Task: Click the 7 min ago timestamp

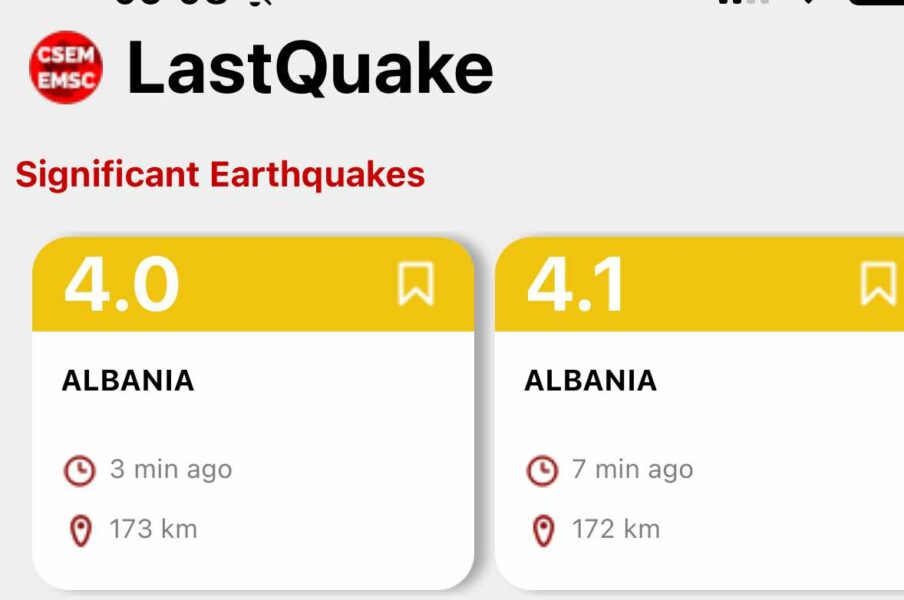Action: [x=632, y=470]
